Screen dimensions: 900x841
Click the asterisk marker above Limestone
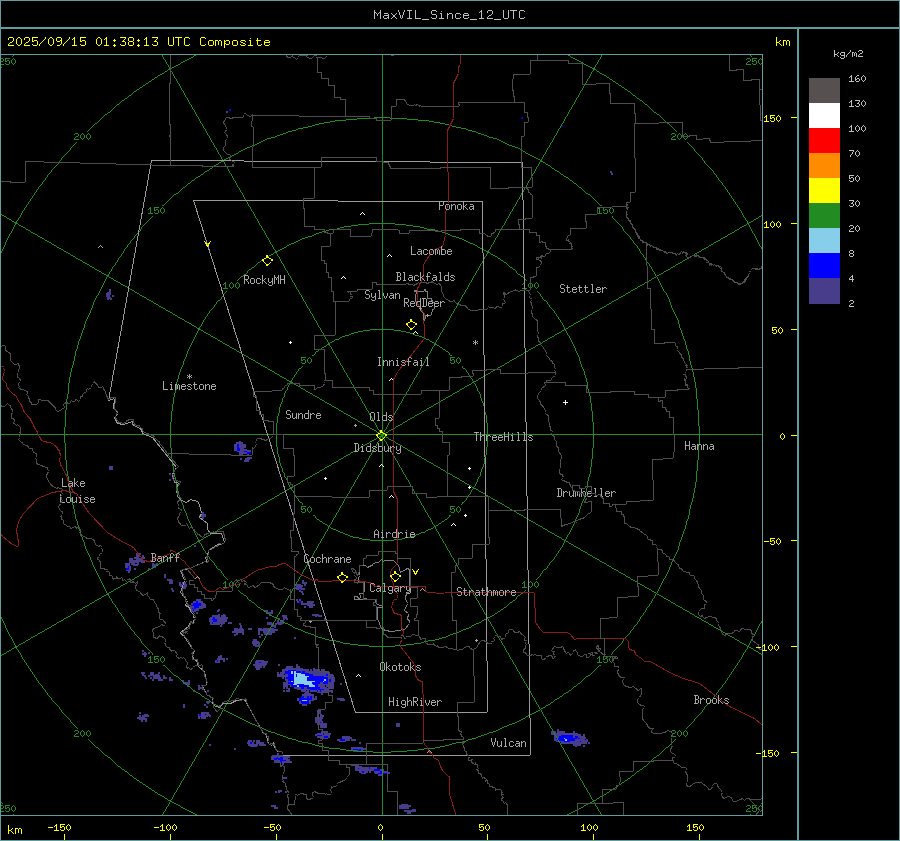189,377
